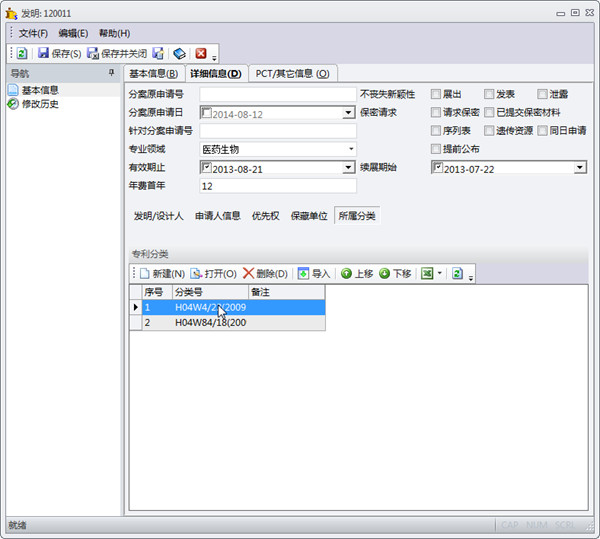The image size is (600, 539).
Task: Enable the 请求保密 checkbox
Action: tap(435, 112)
